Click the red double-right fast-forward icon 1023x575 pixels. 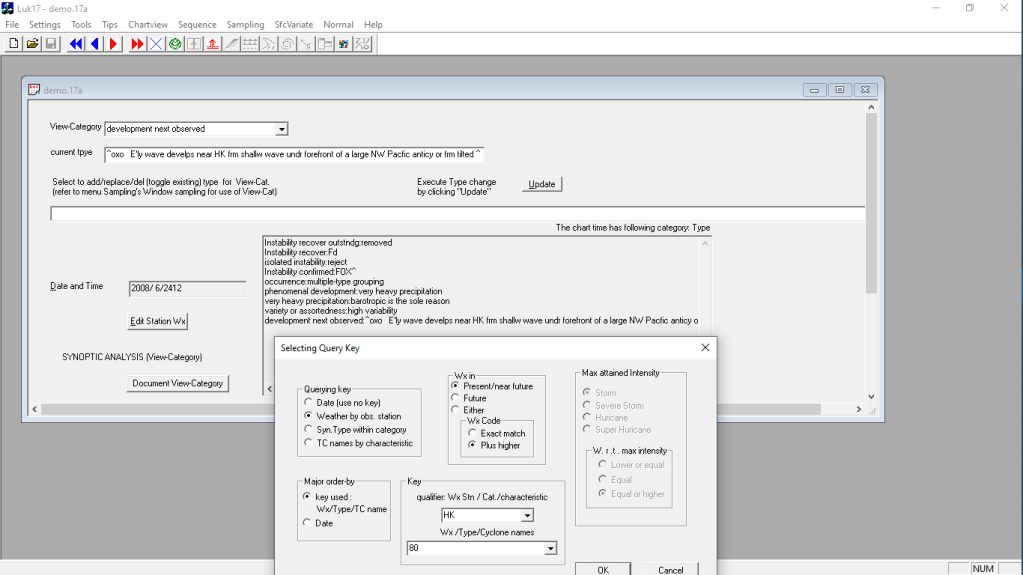point(137,44)
